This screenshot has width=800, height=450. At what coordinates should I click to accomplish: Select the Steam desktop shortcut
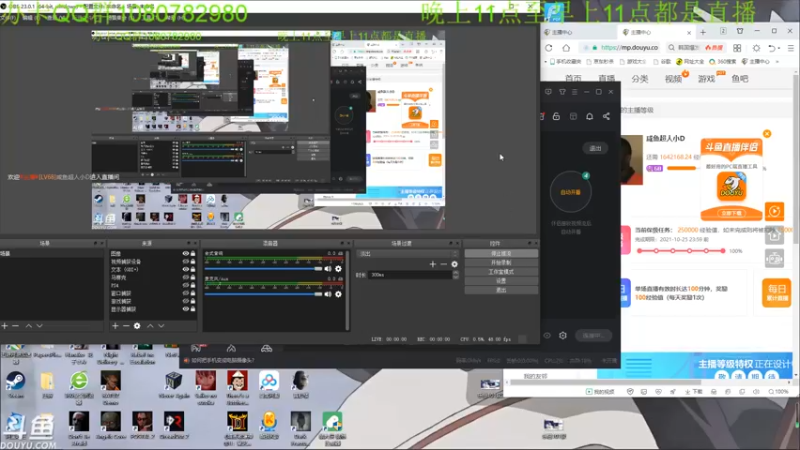pyautogui.click(x=15, y=385)
